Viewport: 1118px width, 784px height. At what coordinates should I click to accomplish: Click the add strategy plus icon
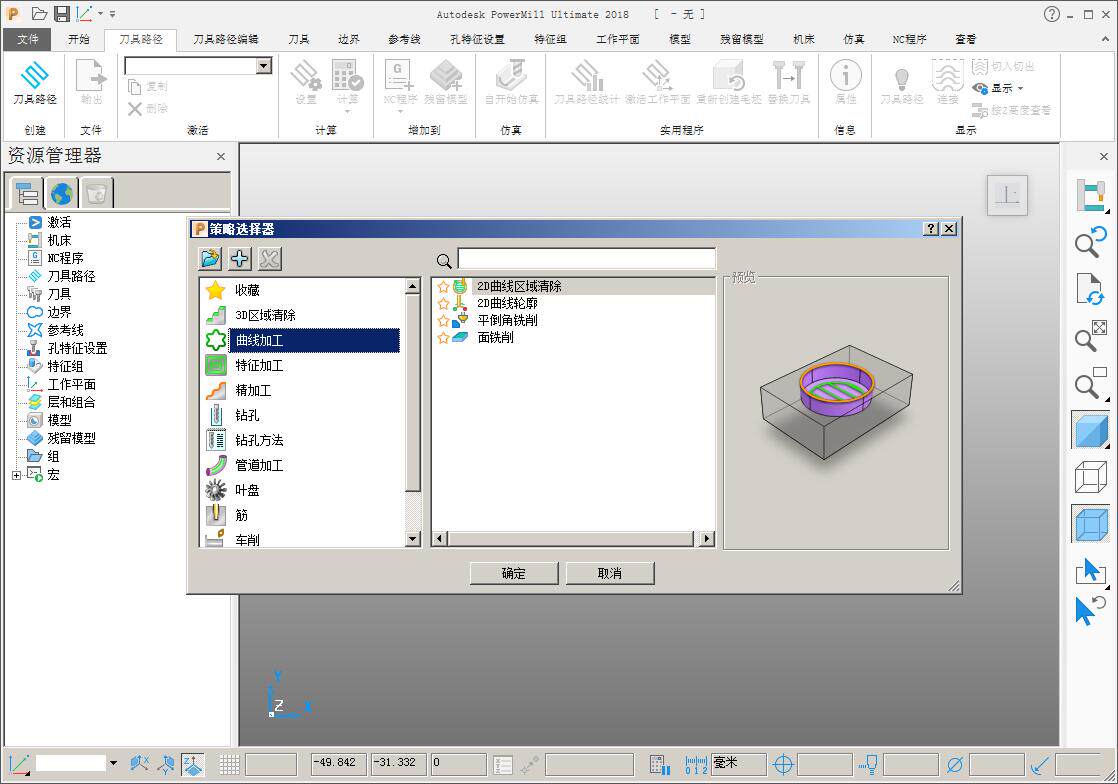tap(240, 258)
